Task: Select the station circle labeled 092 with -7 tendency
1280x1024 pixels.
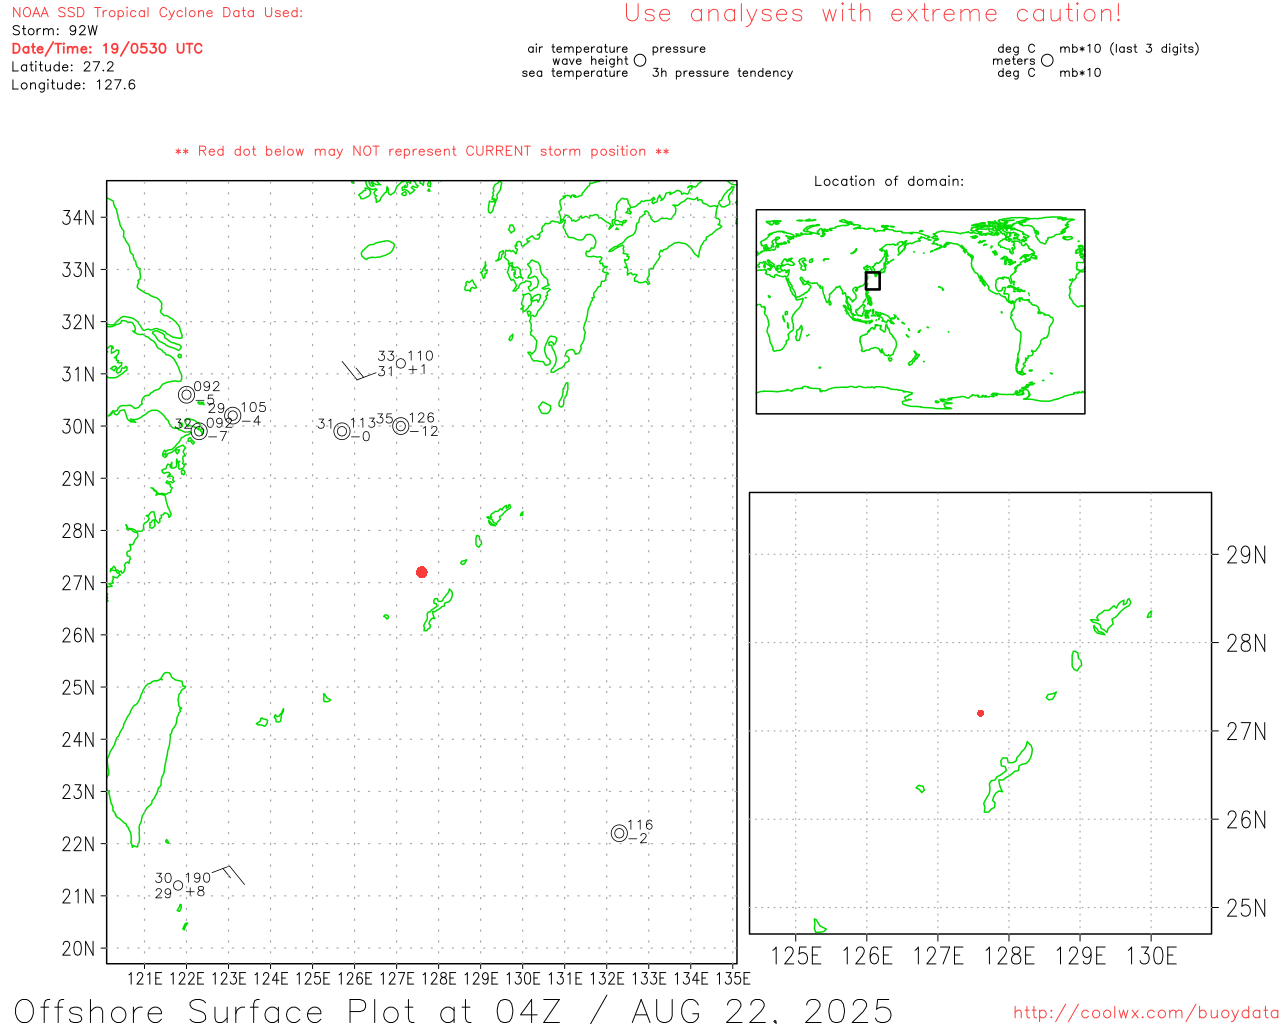Action: tap(199, 431)
